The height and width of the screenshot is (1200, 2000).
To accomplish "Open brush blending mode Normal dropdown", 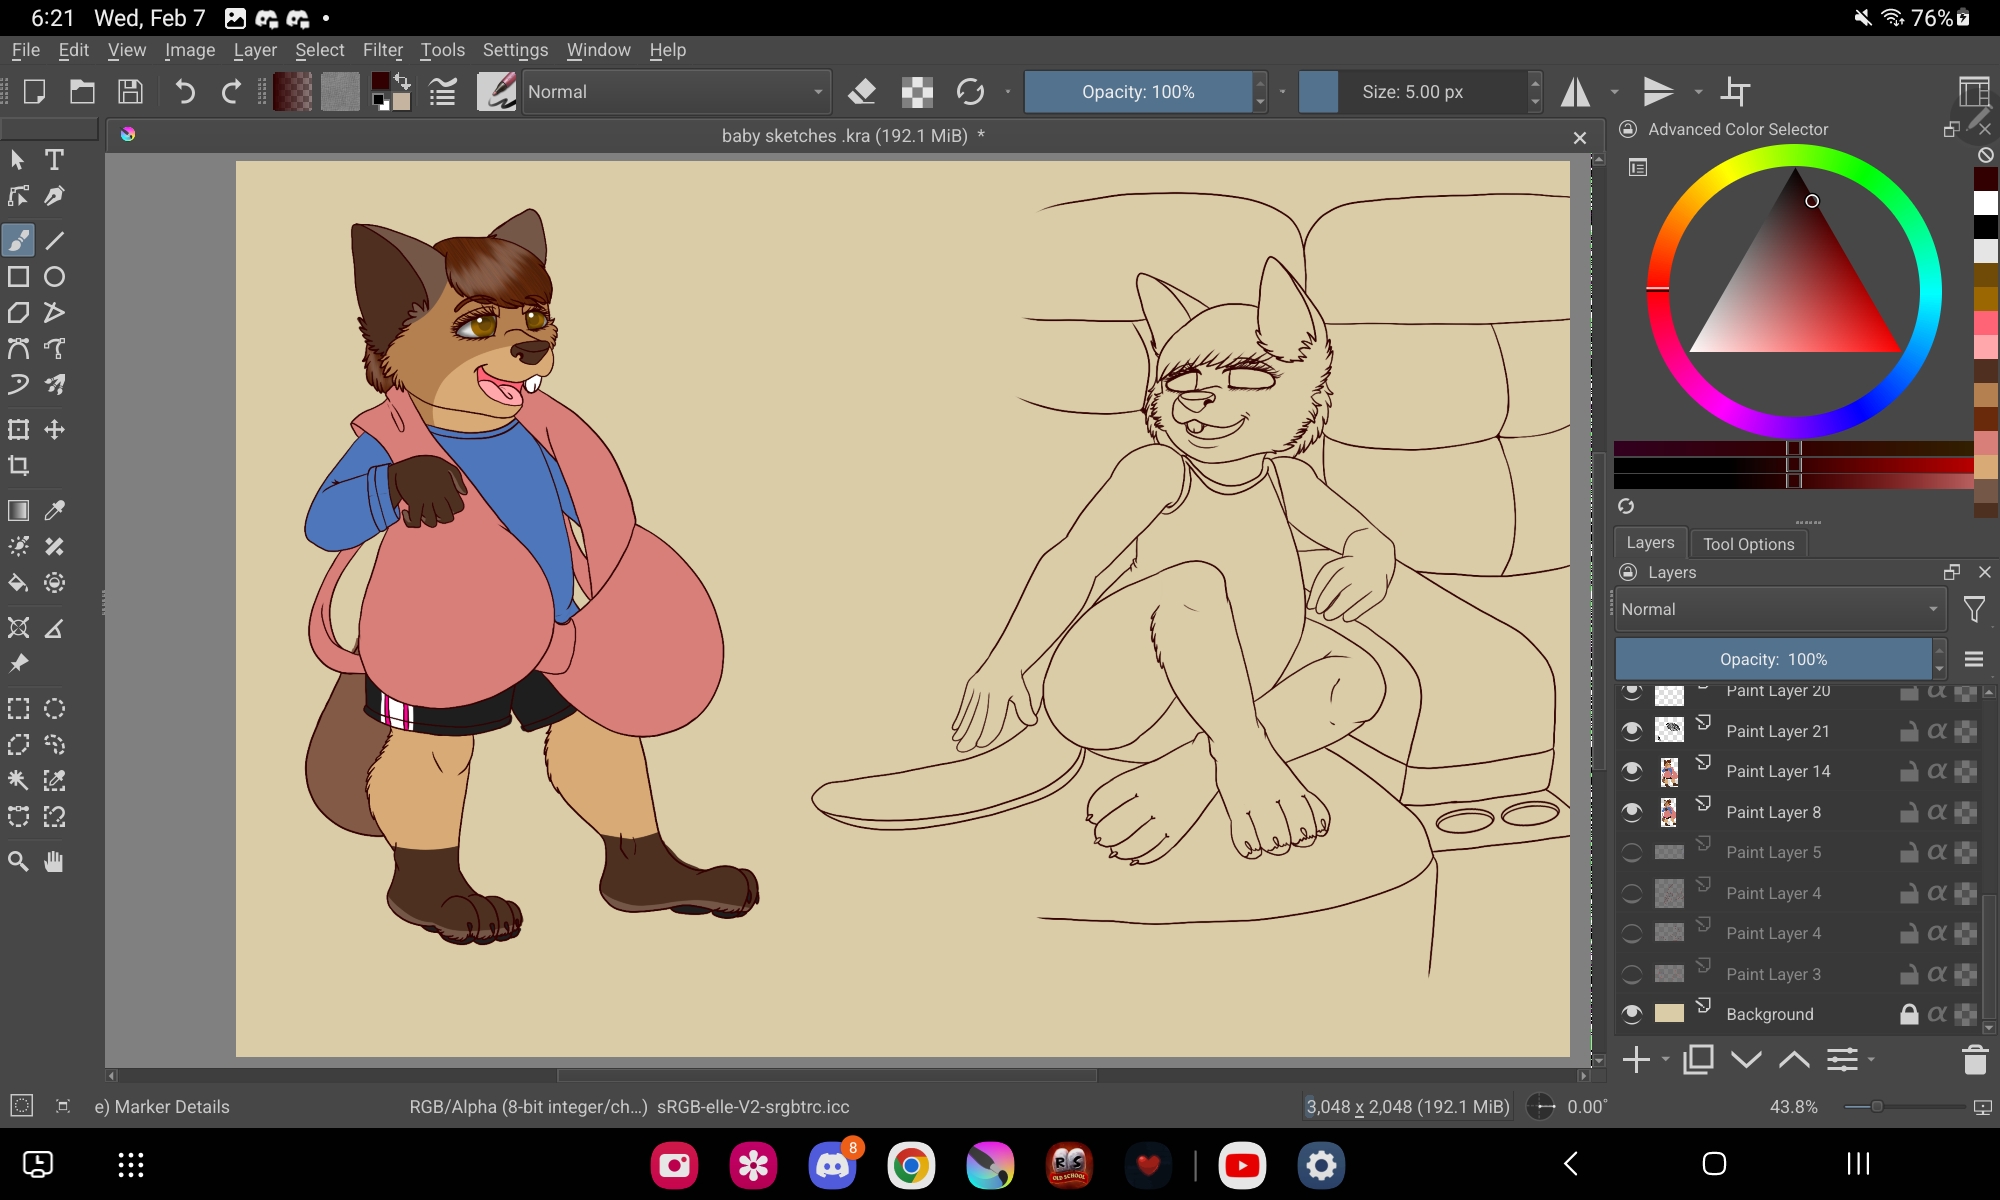I will point(676,92).
